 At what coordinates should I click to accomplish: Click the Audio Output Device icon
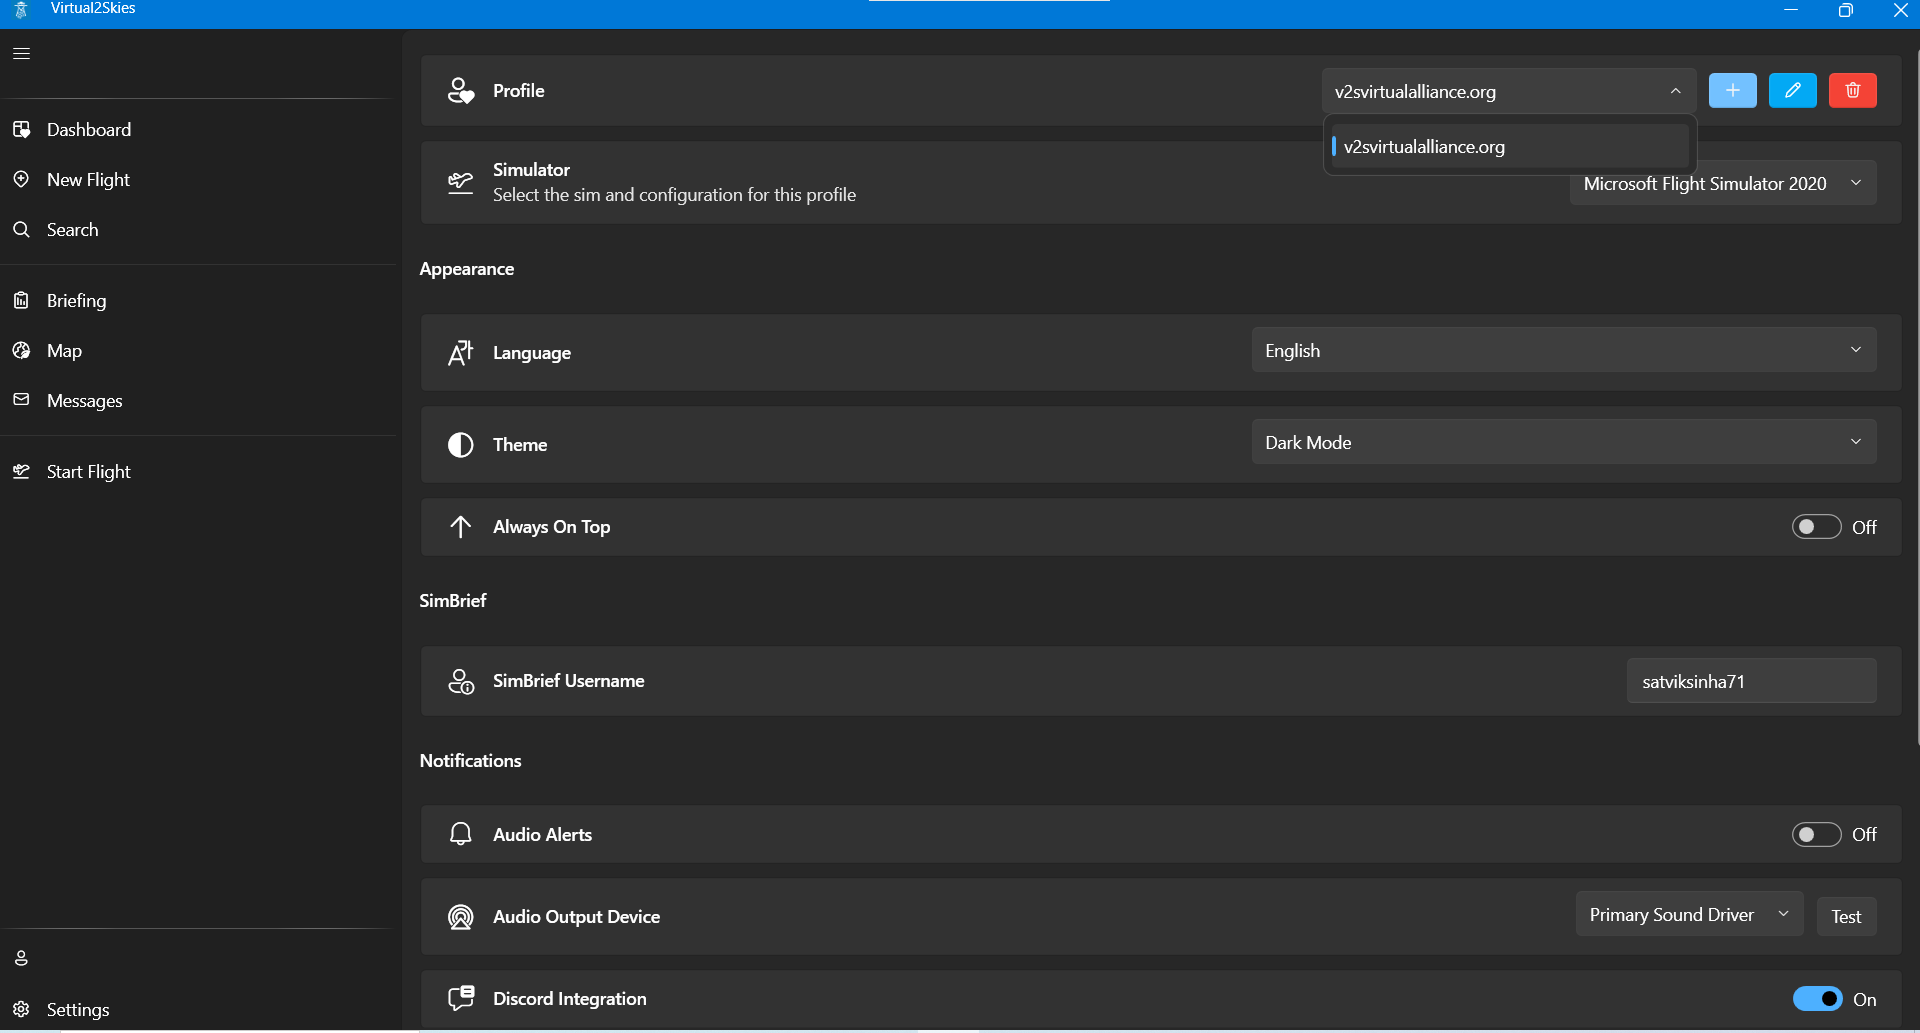(x=461, y=917)
